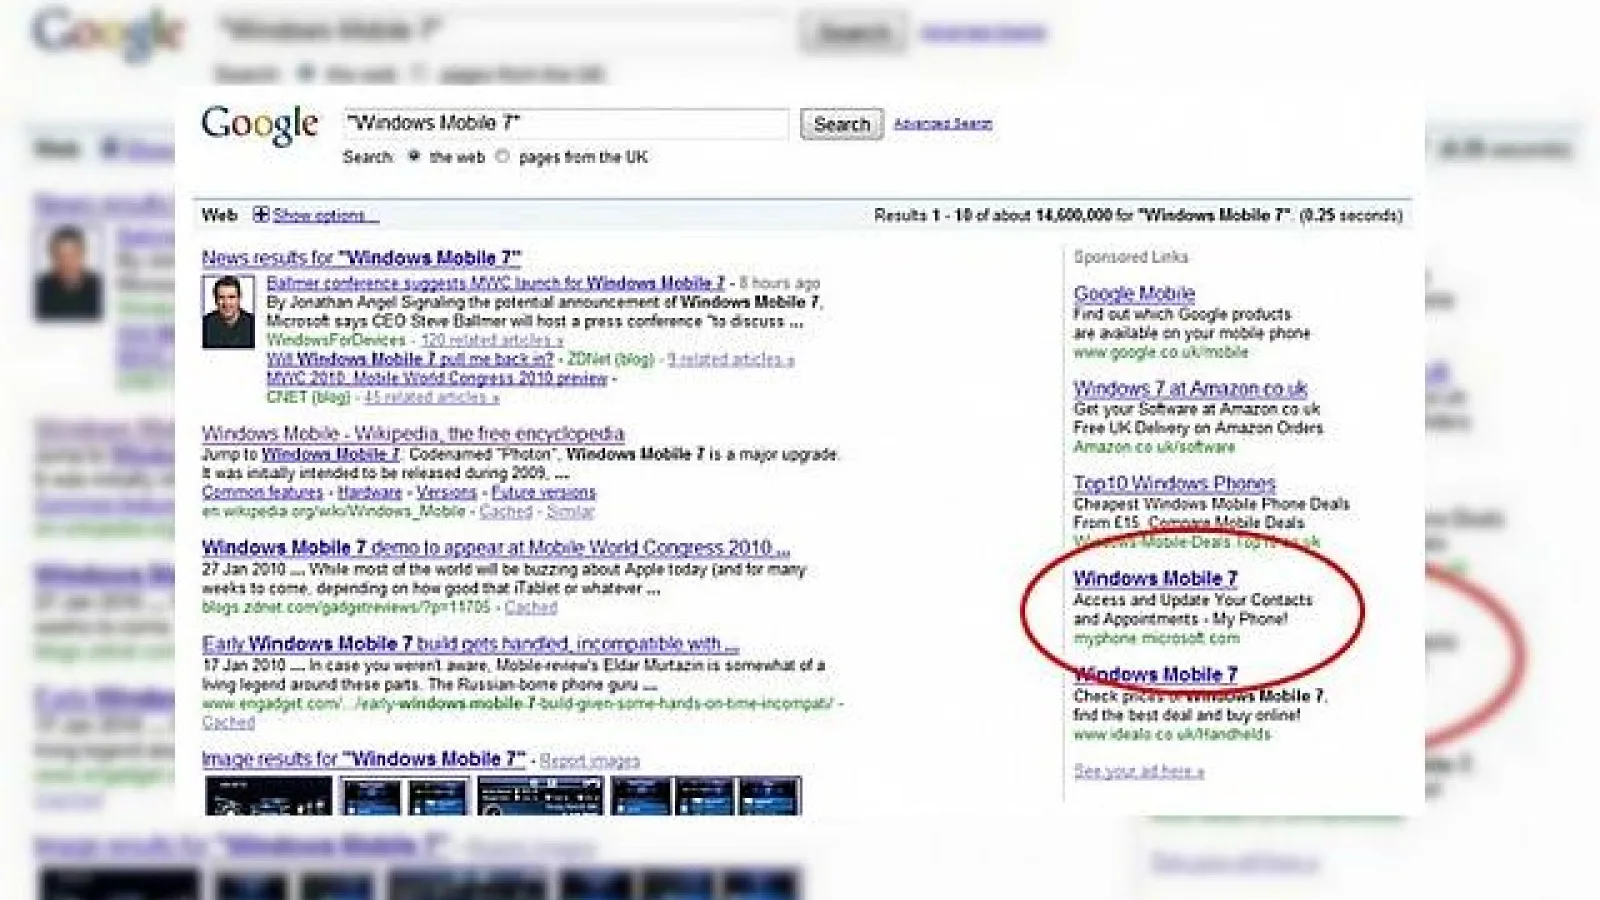This screenshot has width=1600, height=900.
Task: Open the 45 related articles link
Action: (431, 397)
